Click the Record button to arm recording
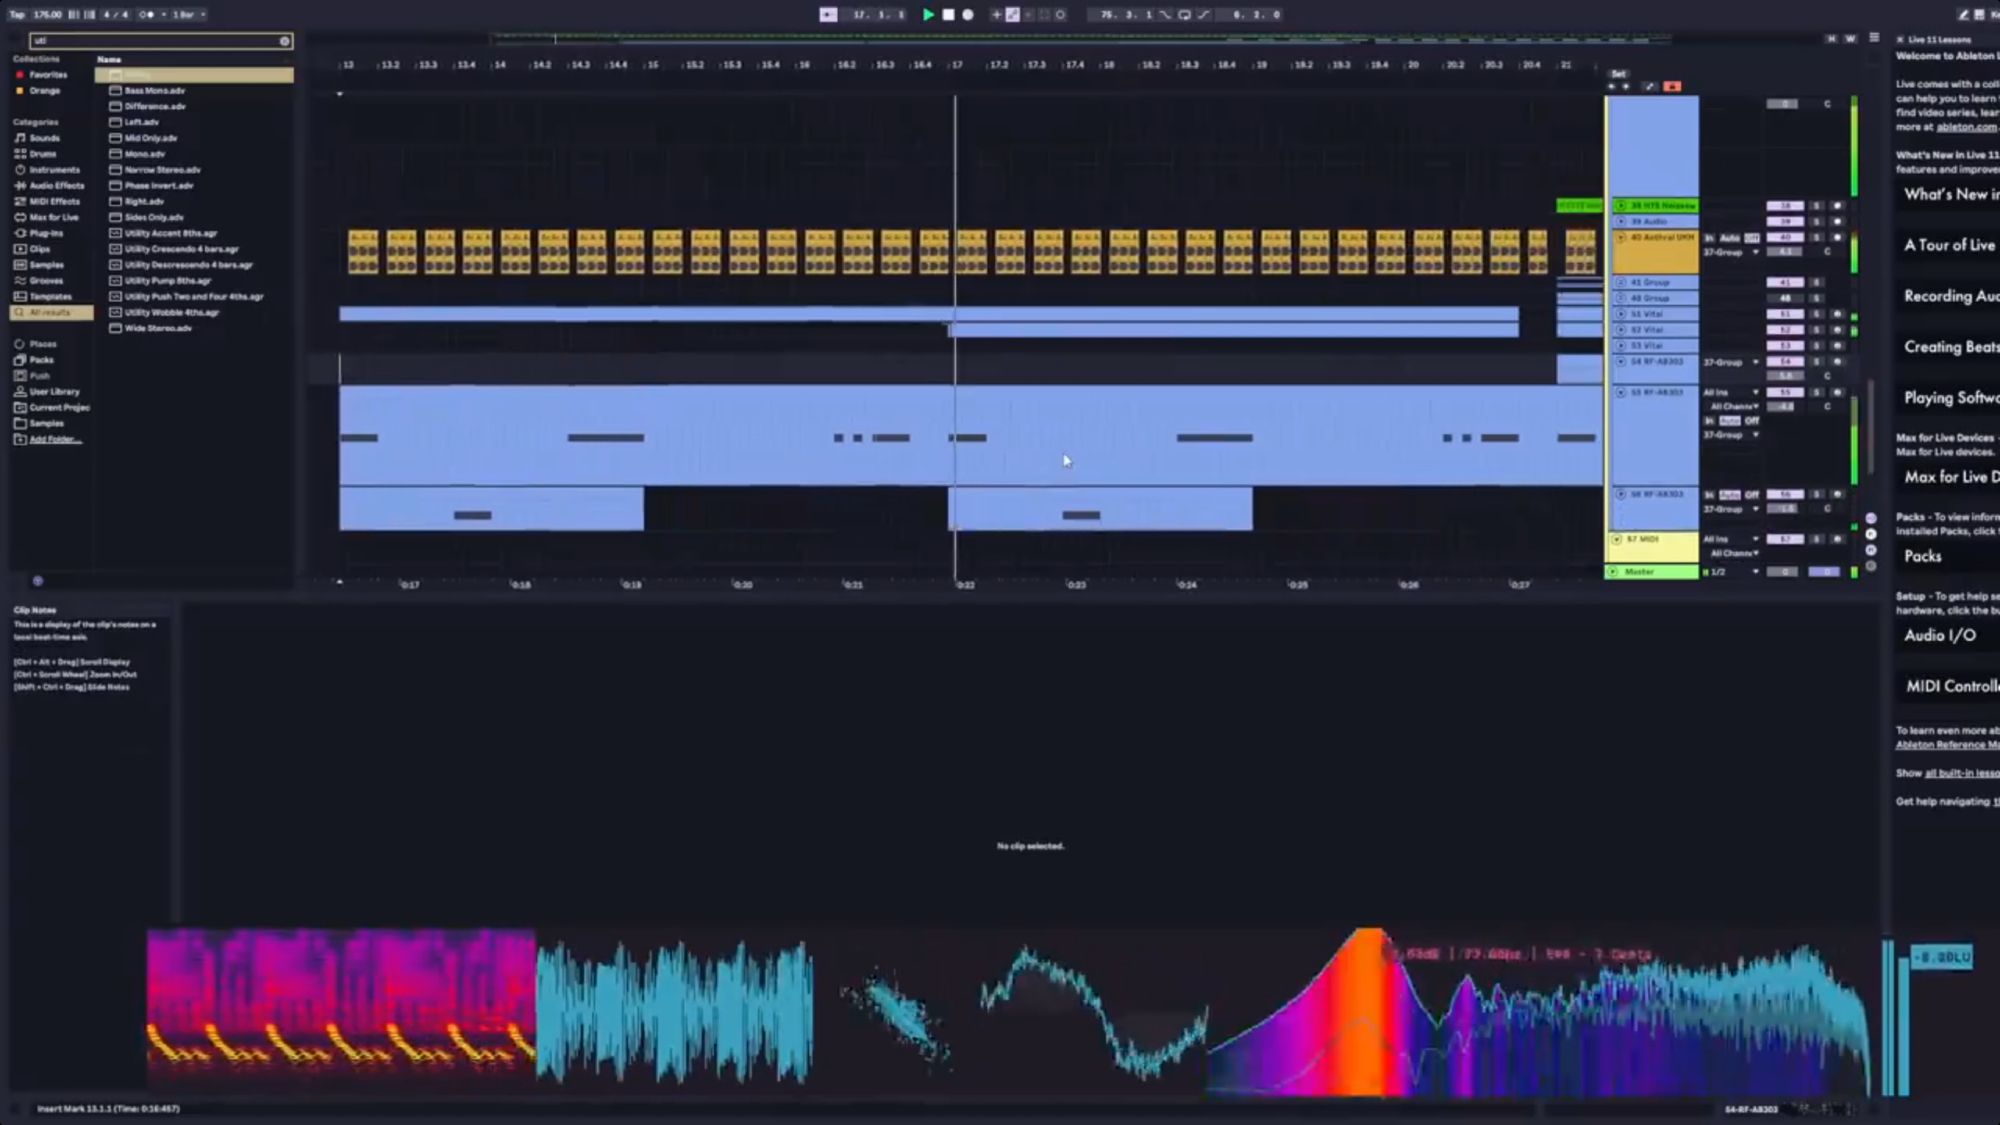 click(x=968, y=14)
